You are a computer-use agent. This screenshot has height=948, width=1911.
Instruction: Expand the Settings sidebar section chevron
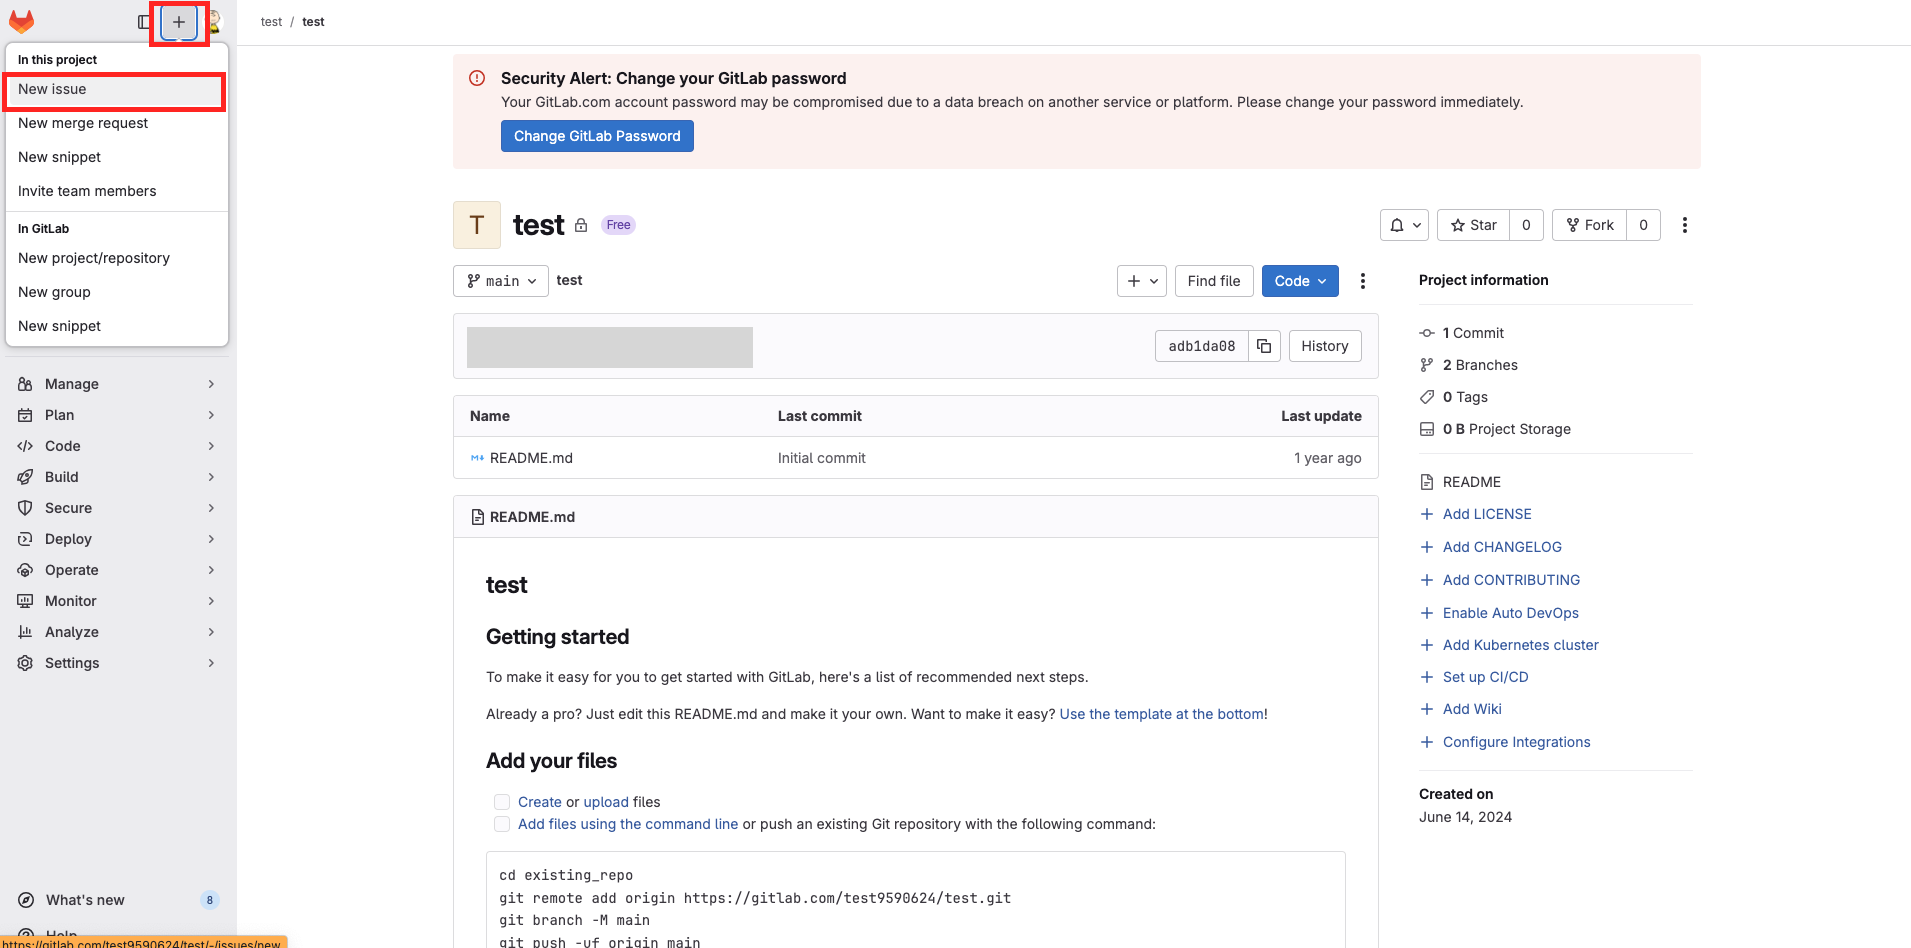point(211,663)
